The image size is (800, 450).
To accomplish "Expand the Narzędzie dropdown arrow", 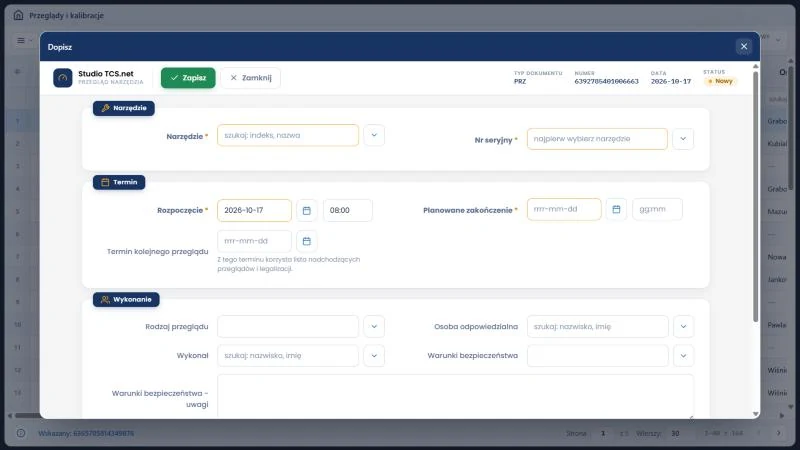I will click(x=374, y=135).
